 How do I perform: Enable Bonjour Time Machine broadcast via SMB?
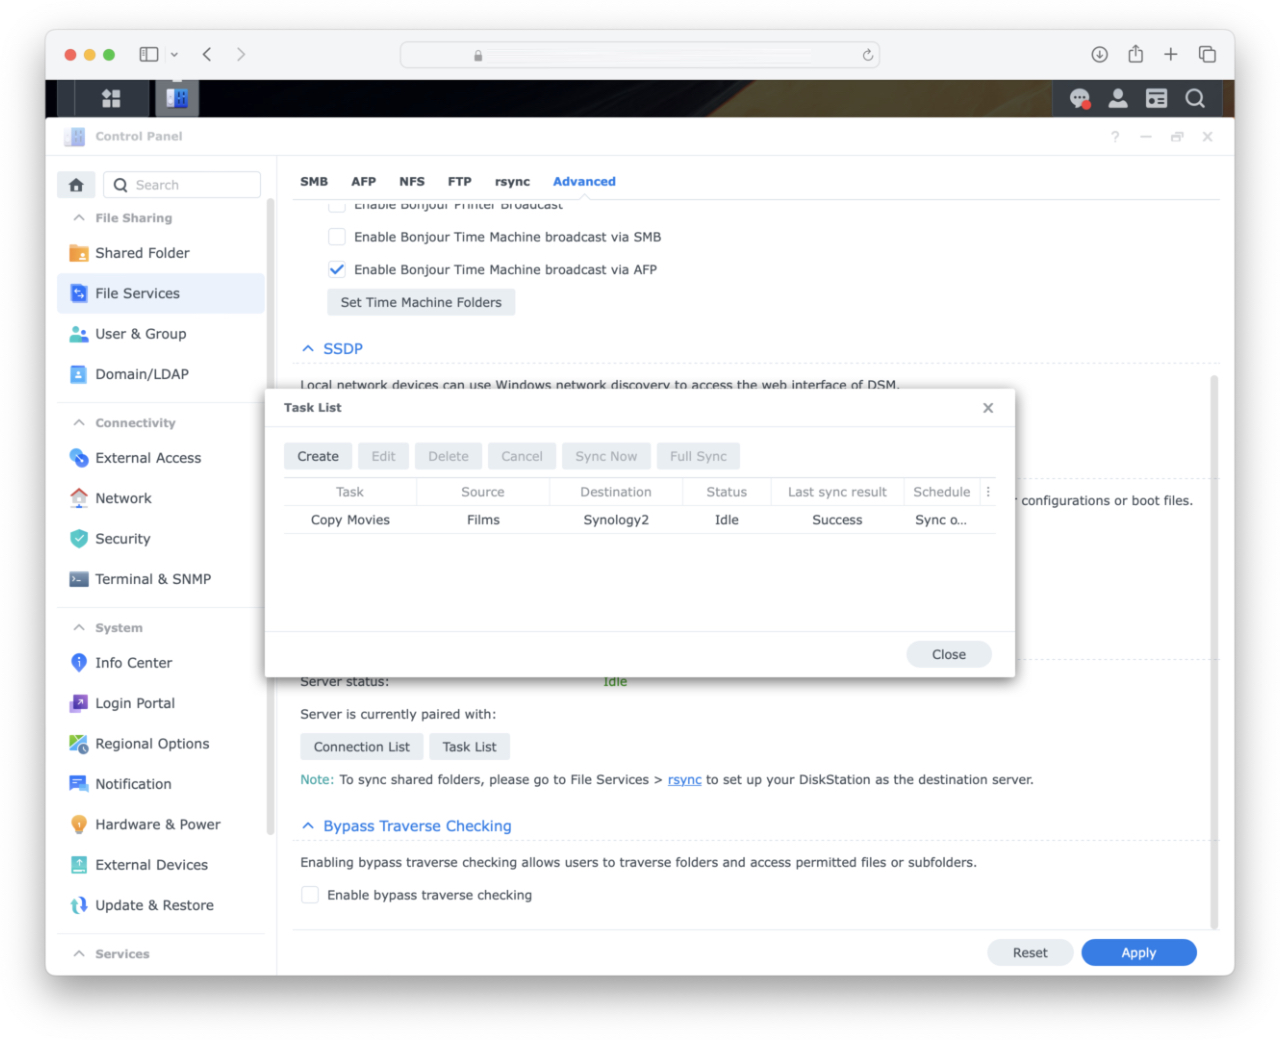point(337,236)
